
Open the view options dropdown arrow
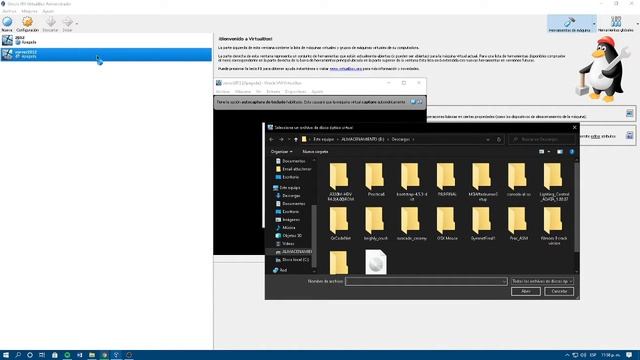[x=549, y=151]
